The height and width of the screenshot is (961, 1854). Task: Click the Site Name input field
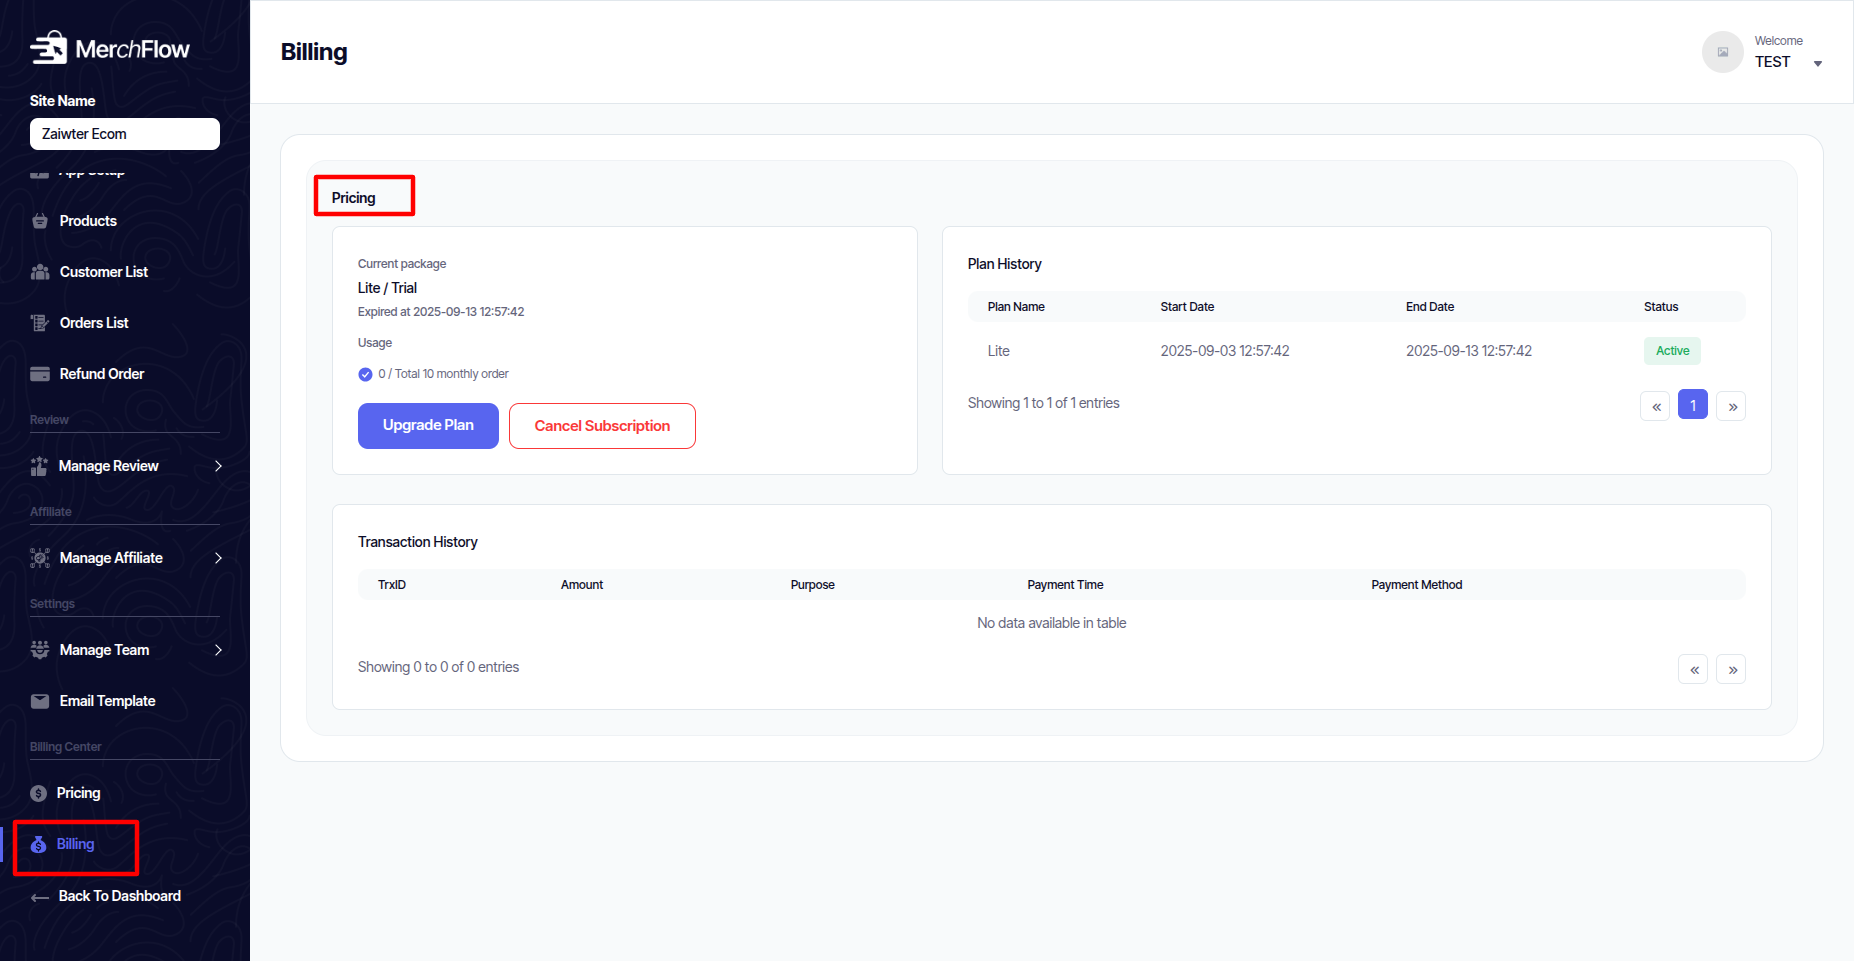tap(125, 134)
